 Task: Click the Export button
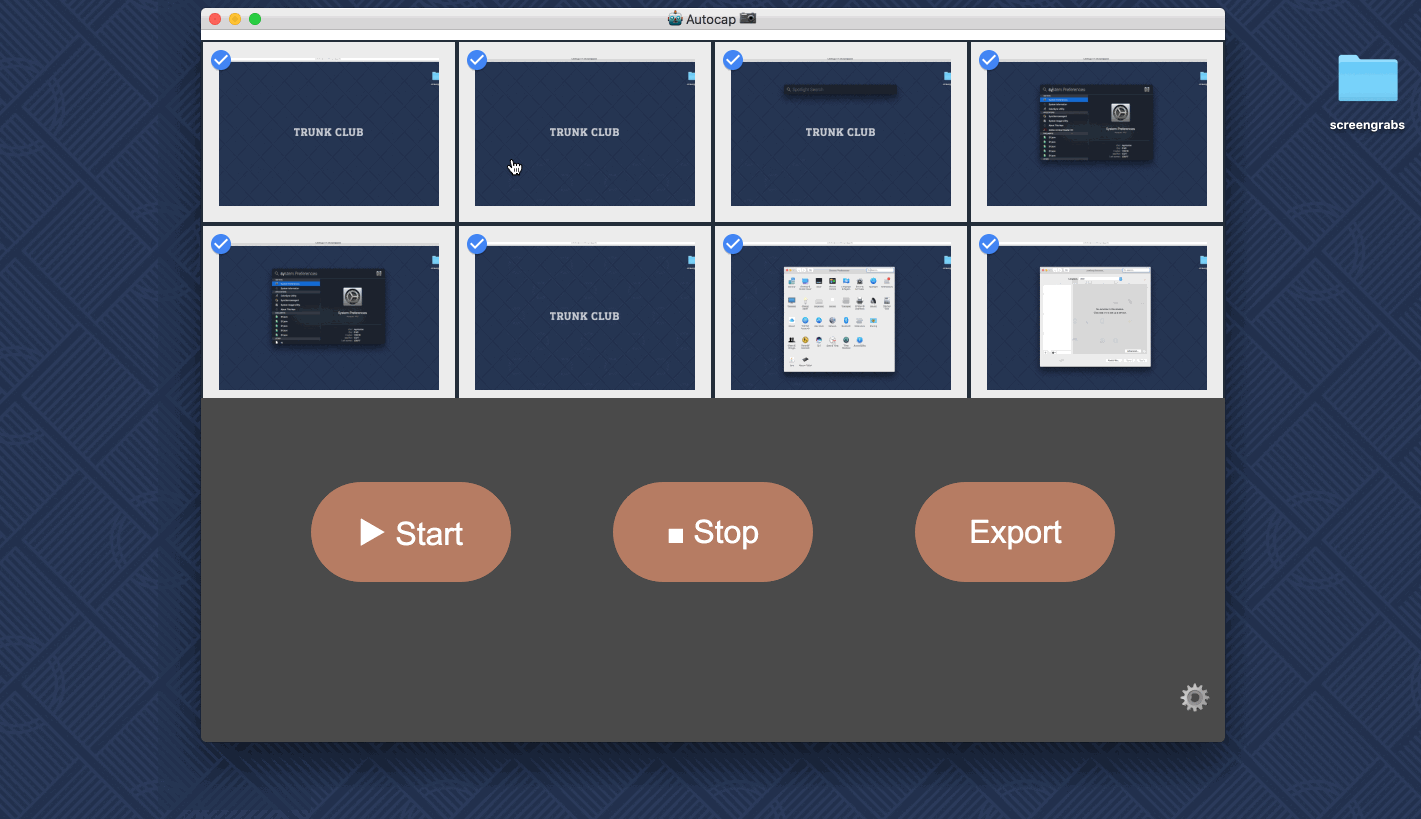coord(1015,532)
